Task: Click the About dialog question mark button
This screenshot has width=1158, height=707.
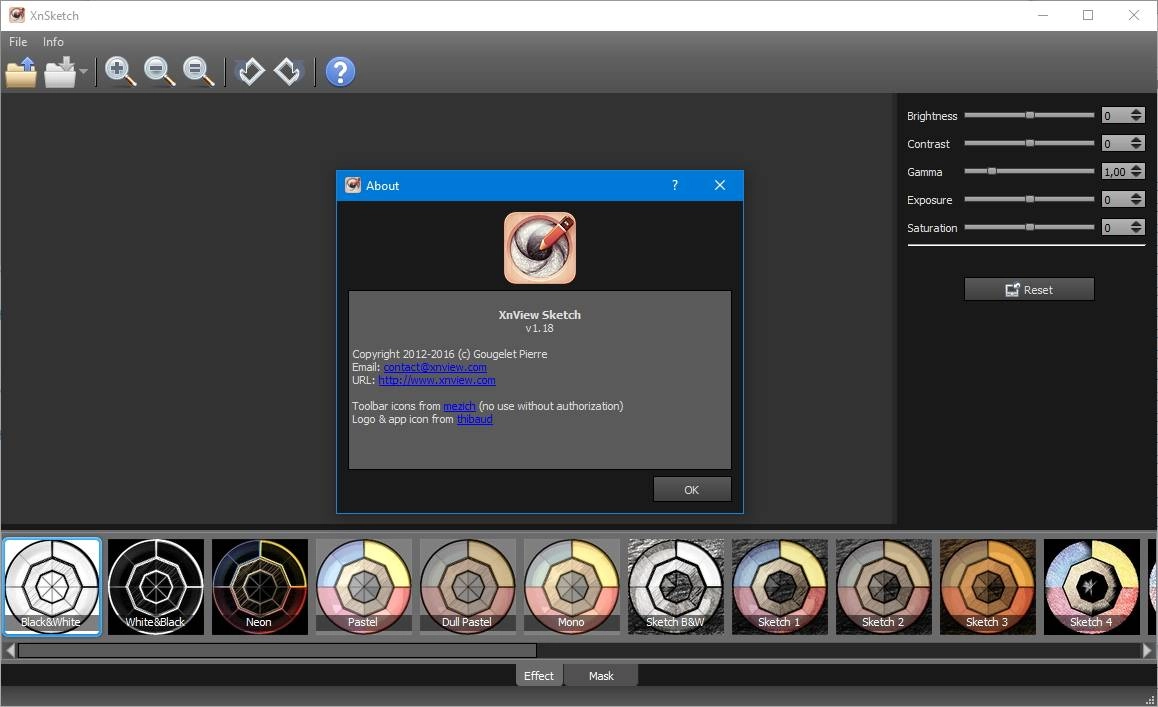Action: [674, 185]
